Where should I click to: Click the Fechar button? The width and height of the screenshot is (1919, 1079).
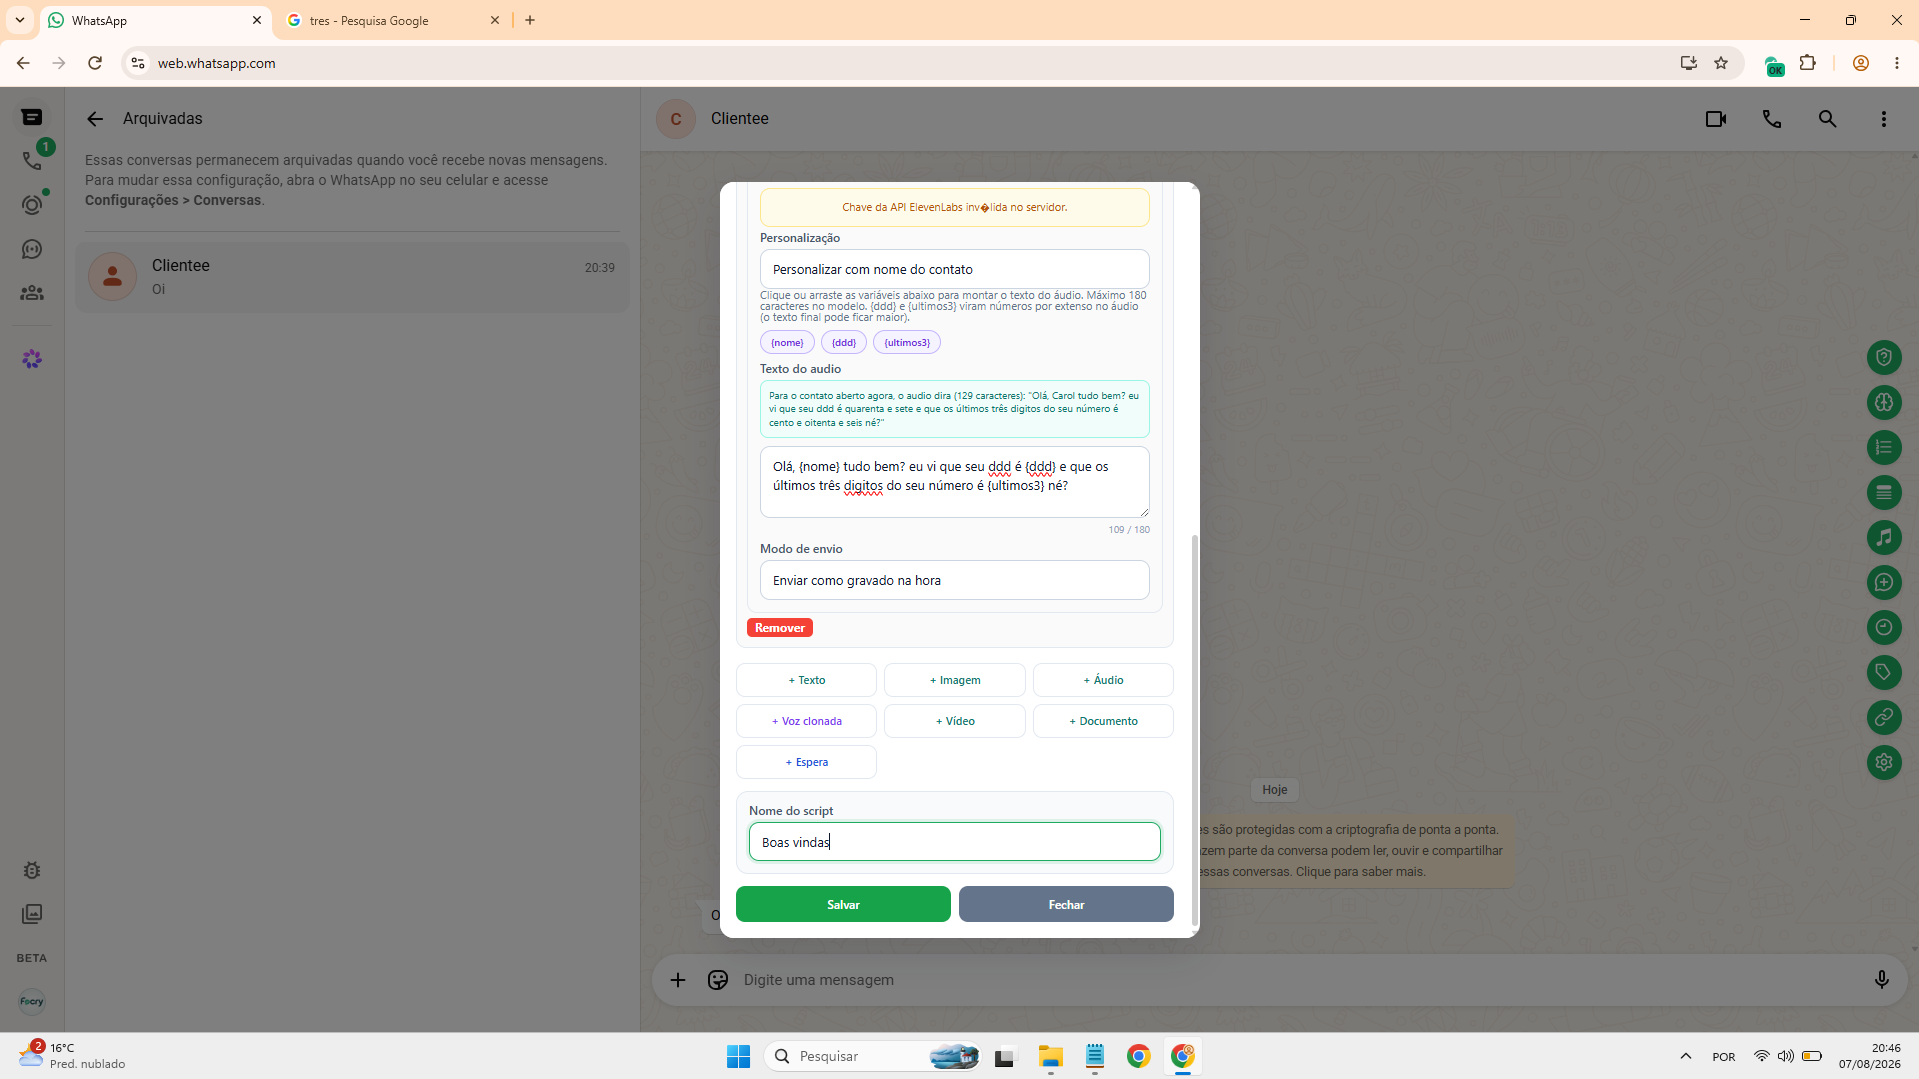click(1066, 904)
